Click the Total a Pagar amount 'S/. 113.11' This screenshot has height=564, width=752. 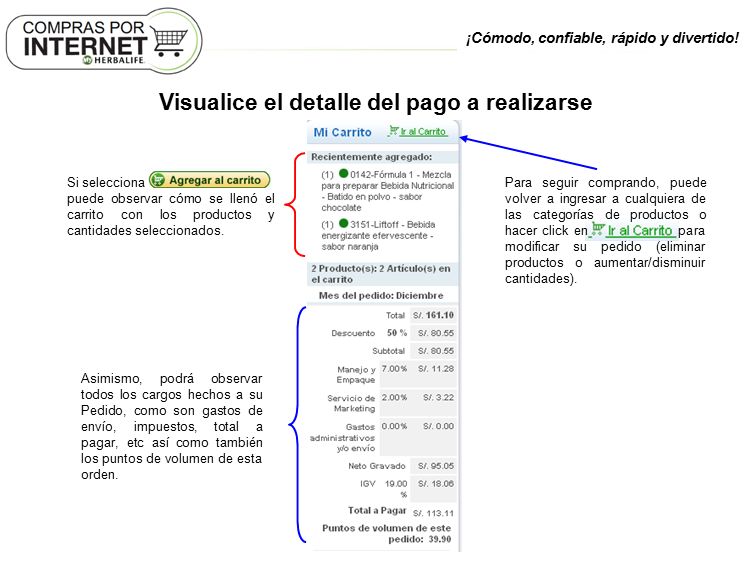coord(433,513)
